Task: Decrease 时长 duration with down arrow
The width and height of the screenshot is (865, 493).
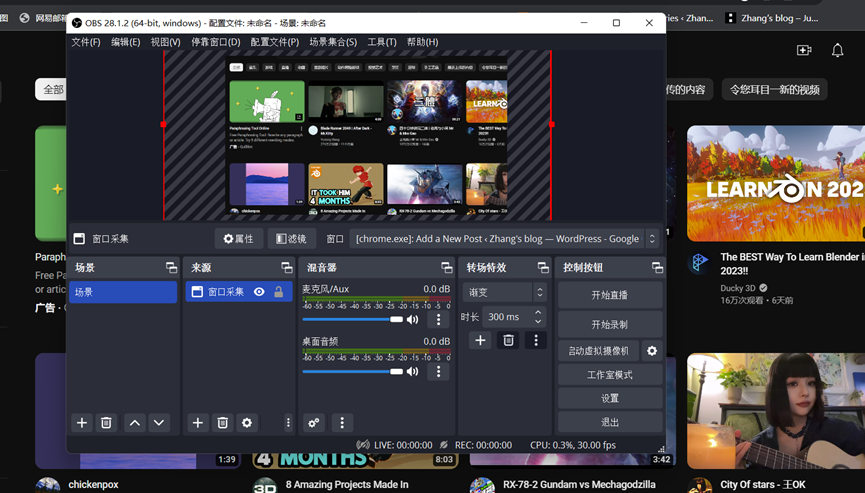Action: click(x=538, y=321)
